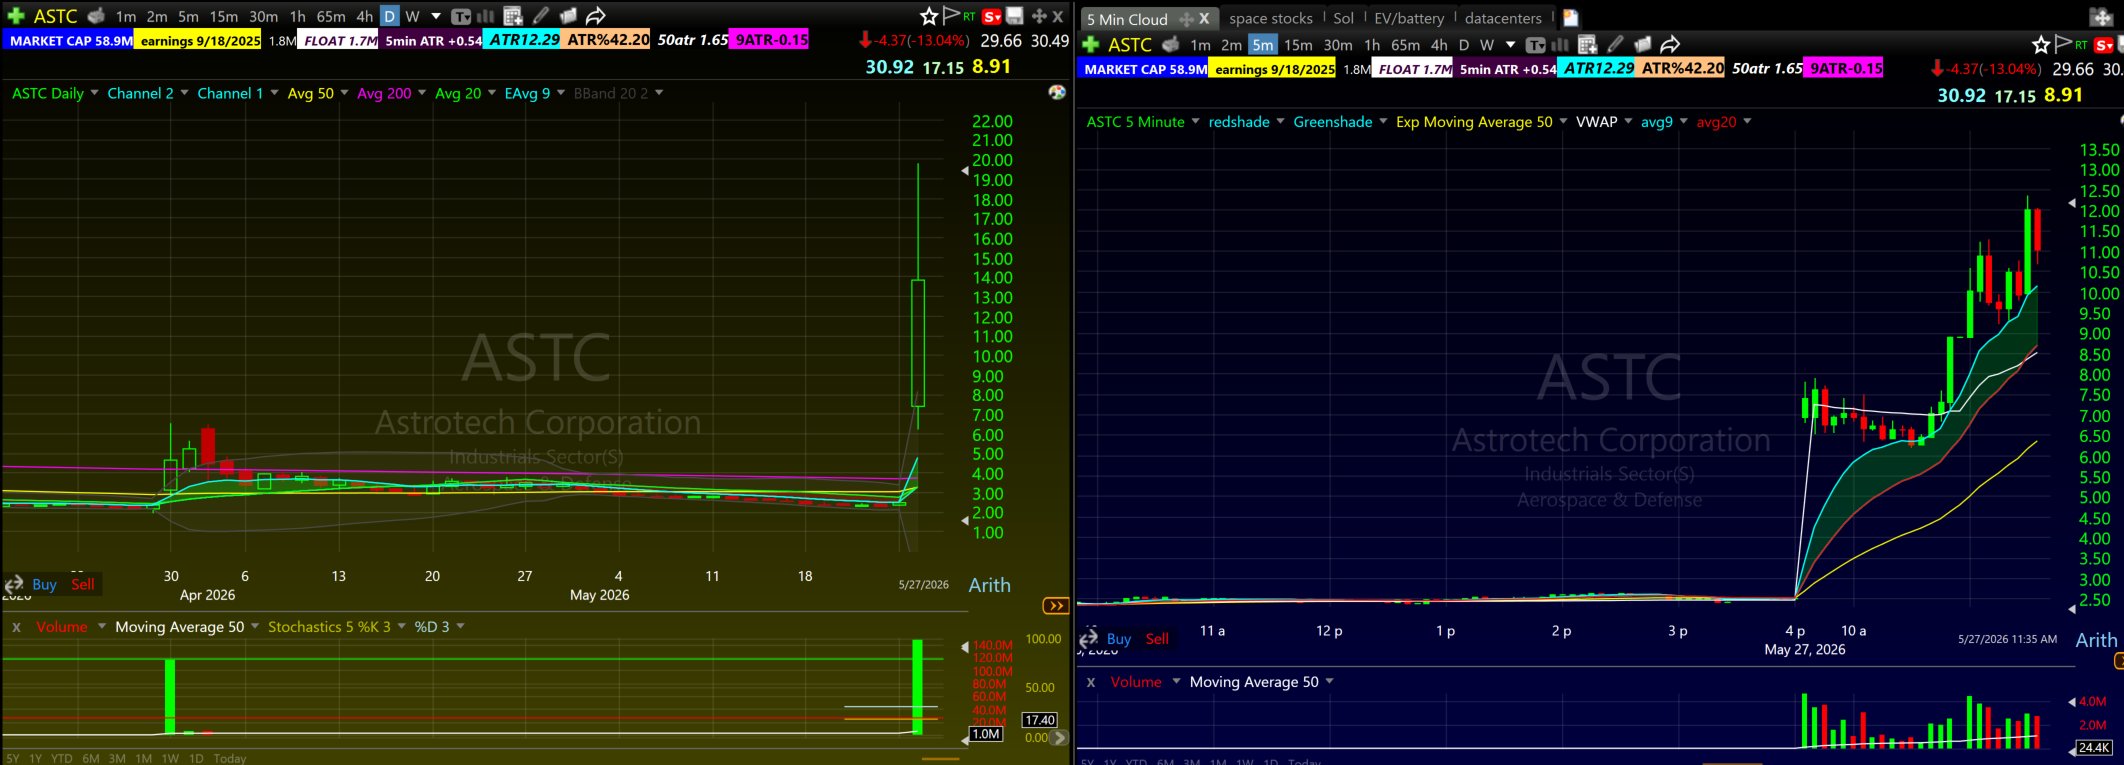2124x765 pixels.
Task: Click the upper price scale triangle handle on the daily chart
Action: point(965,171)
